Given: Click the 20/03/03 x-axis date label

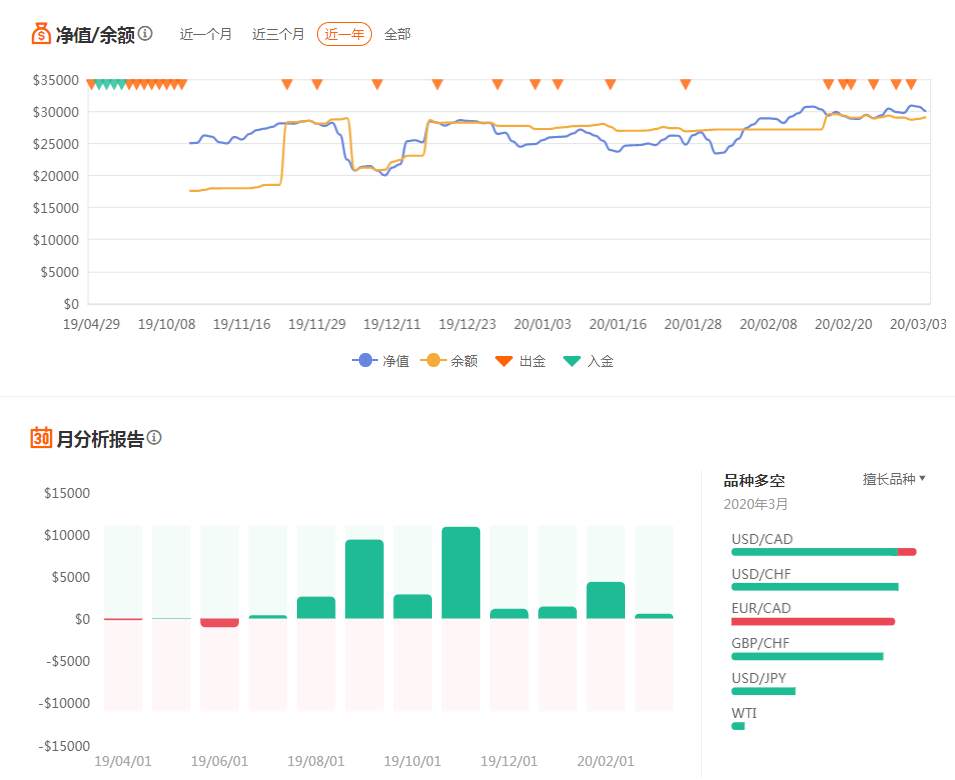Looking at the screenshot, I should click(918, 324).
